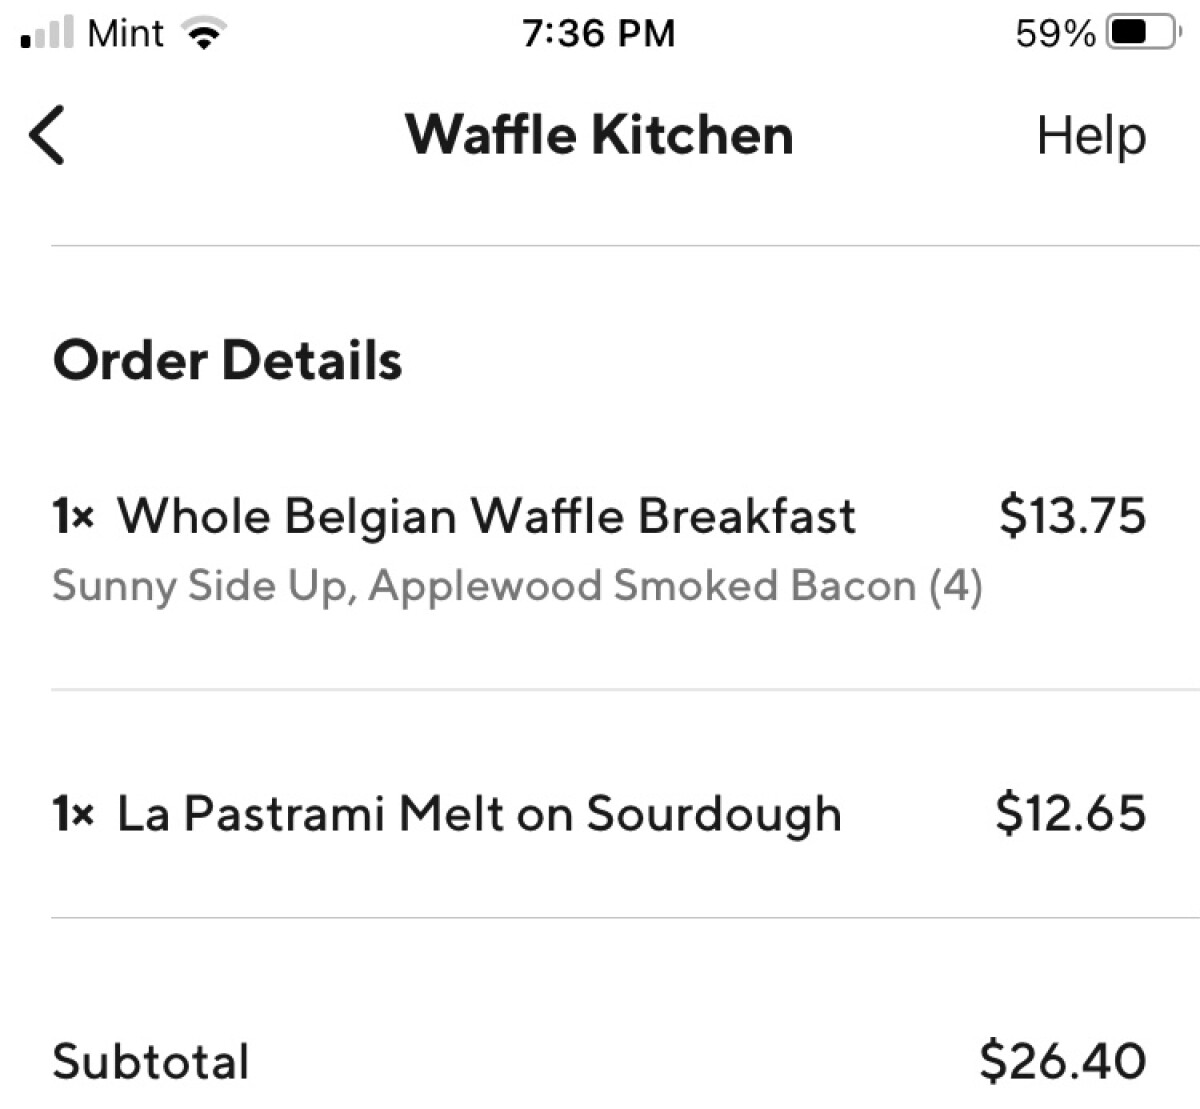The width and height of the screenshot is (1200, 1109).
Task: Tap the Order Details heading
Action: coord(227,360)
